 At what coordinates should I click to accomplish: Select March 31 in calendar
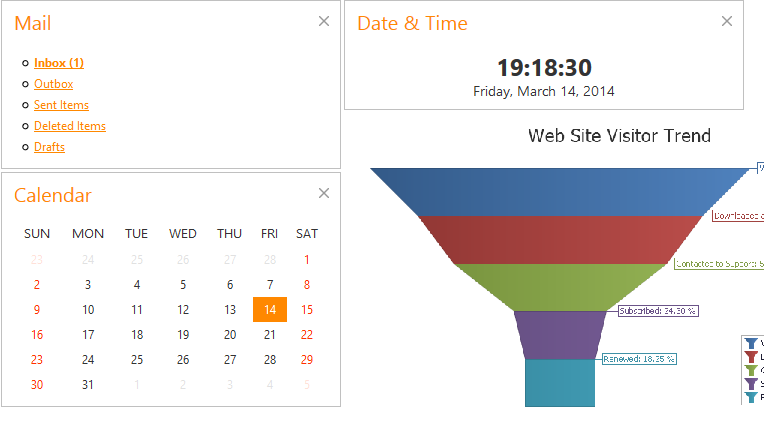[88, 385]
